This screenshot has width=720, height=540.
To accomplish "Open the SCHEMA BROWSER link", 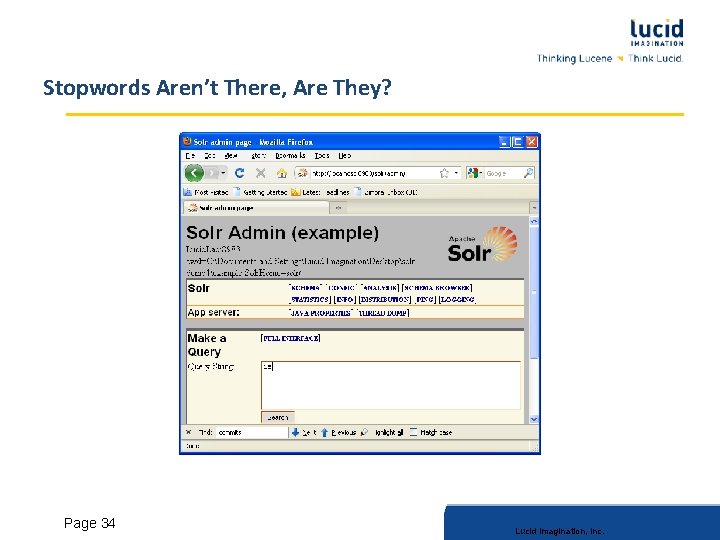I will coord(437,288).
